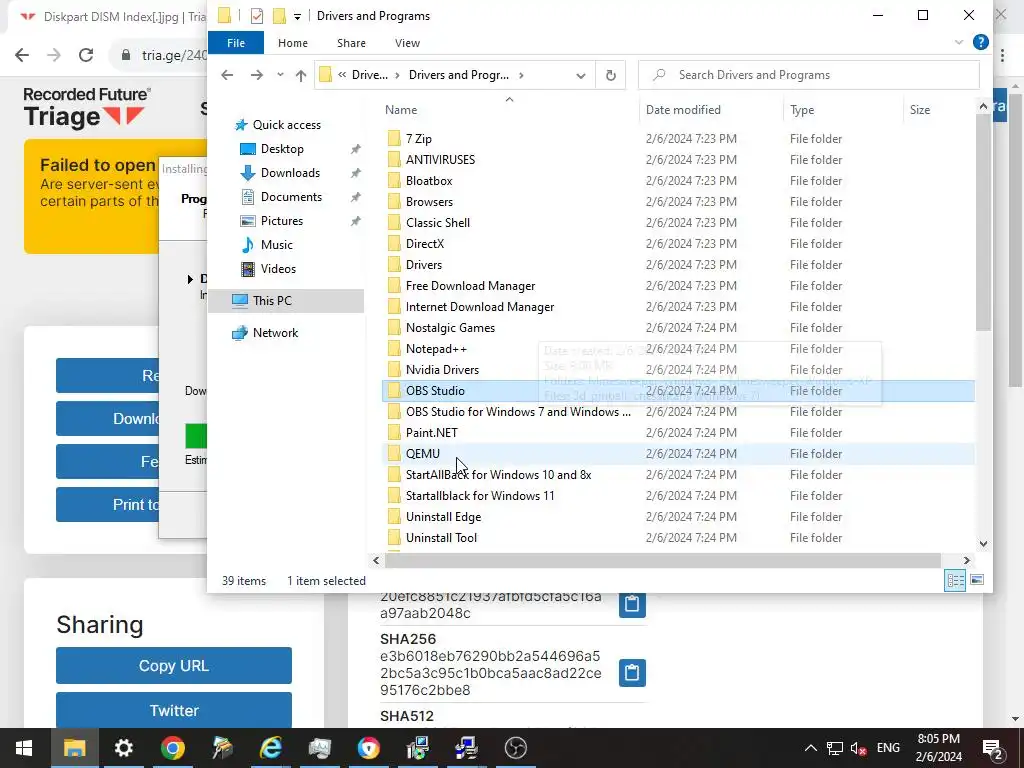
Task: Click Chrome's back arrow
Action: (x=22, y=55)
